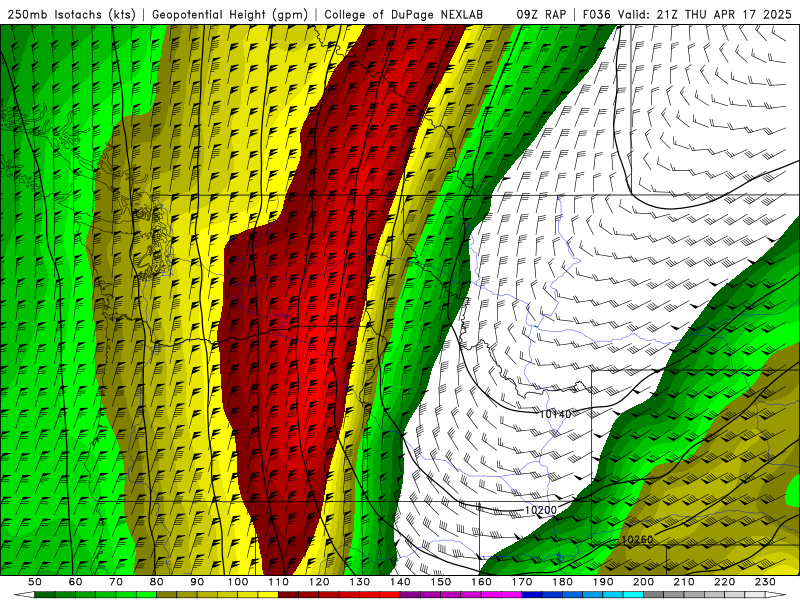Viewport: 800px width, 600px height.
Task: Click the 50 label on the color scale
Action: click(35, 582)
